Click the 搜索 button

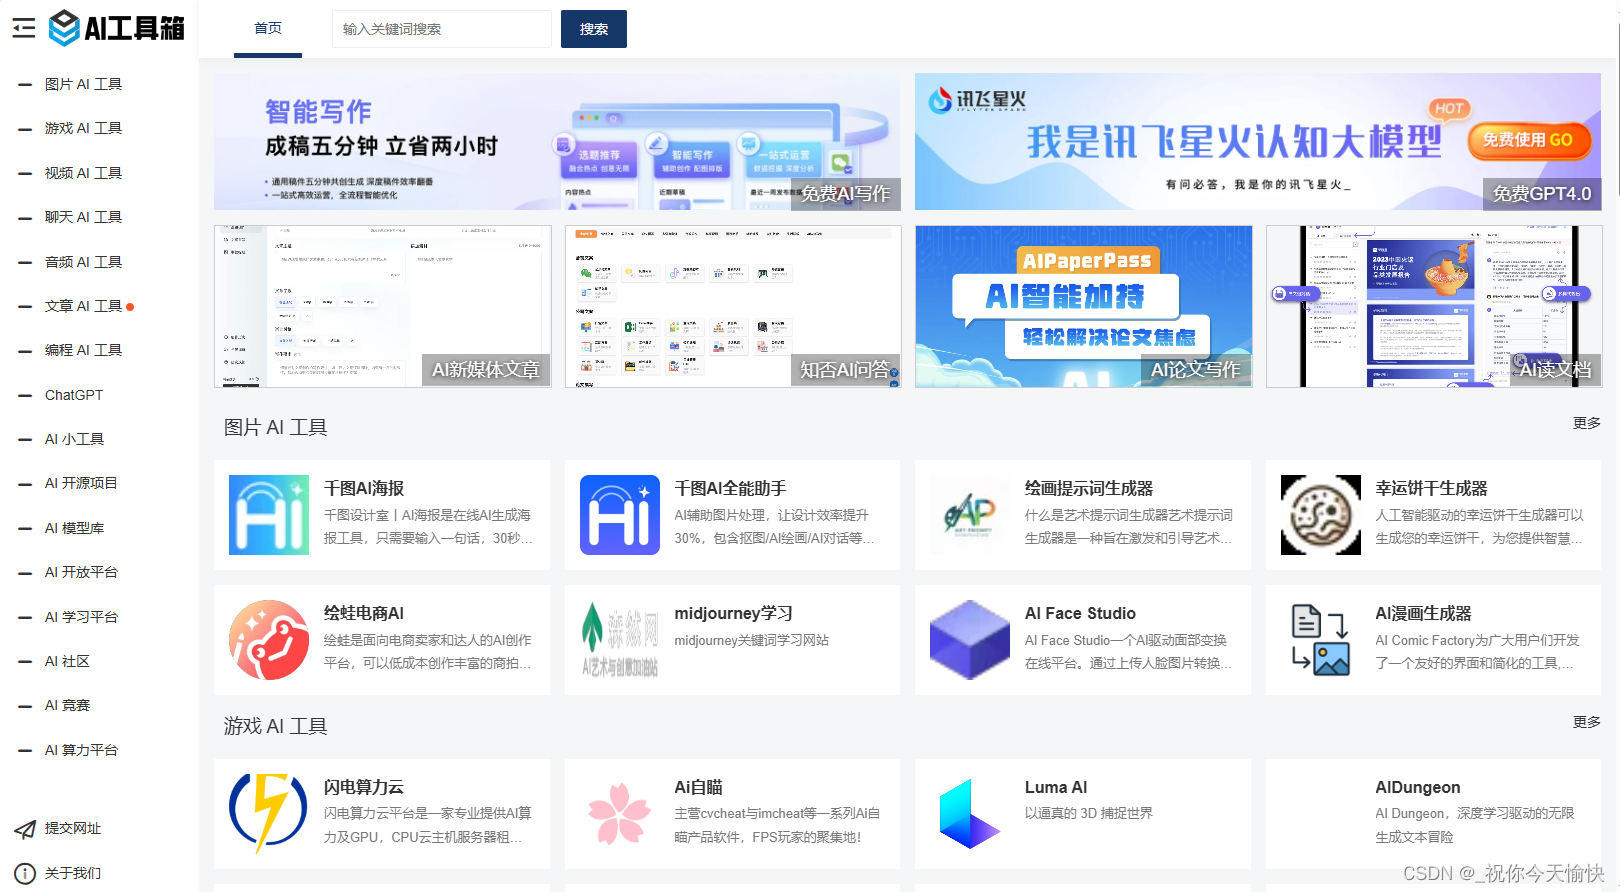(x=594, y=29)
